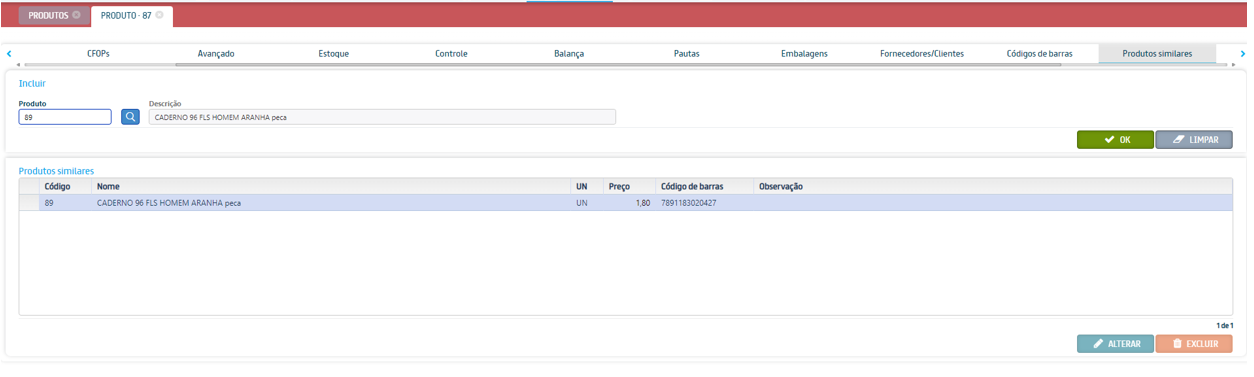Image resolution: width=1254 pixels, height=377 pixels.
Task: Go to Códigos de barras tab
Action: coord(1040,54)
